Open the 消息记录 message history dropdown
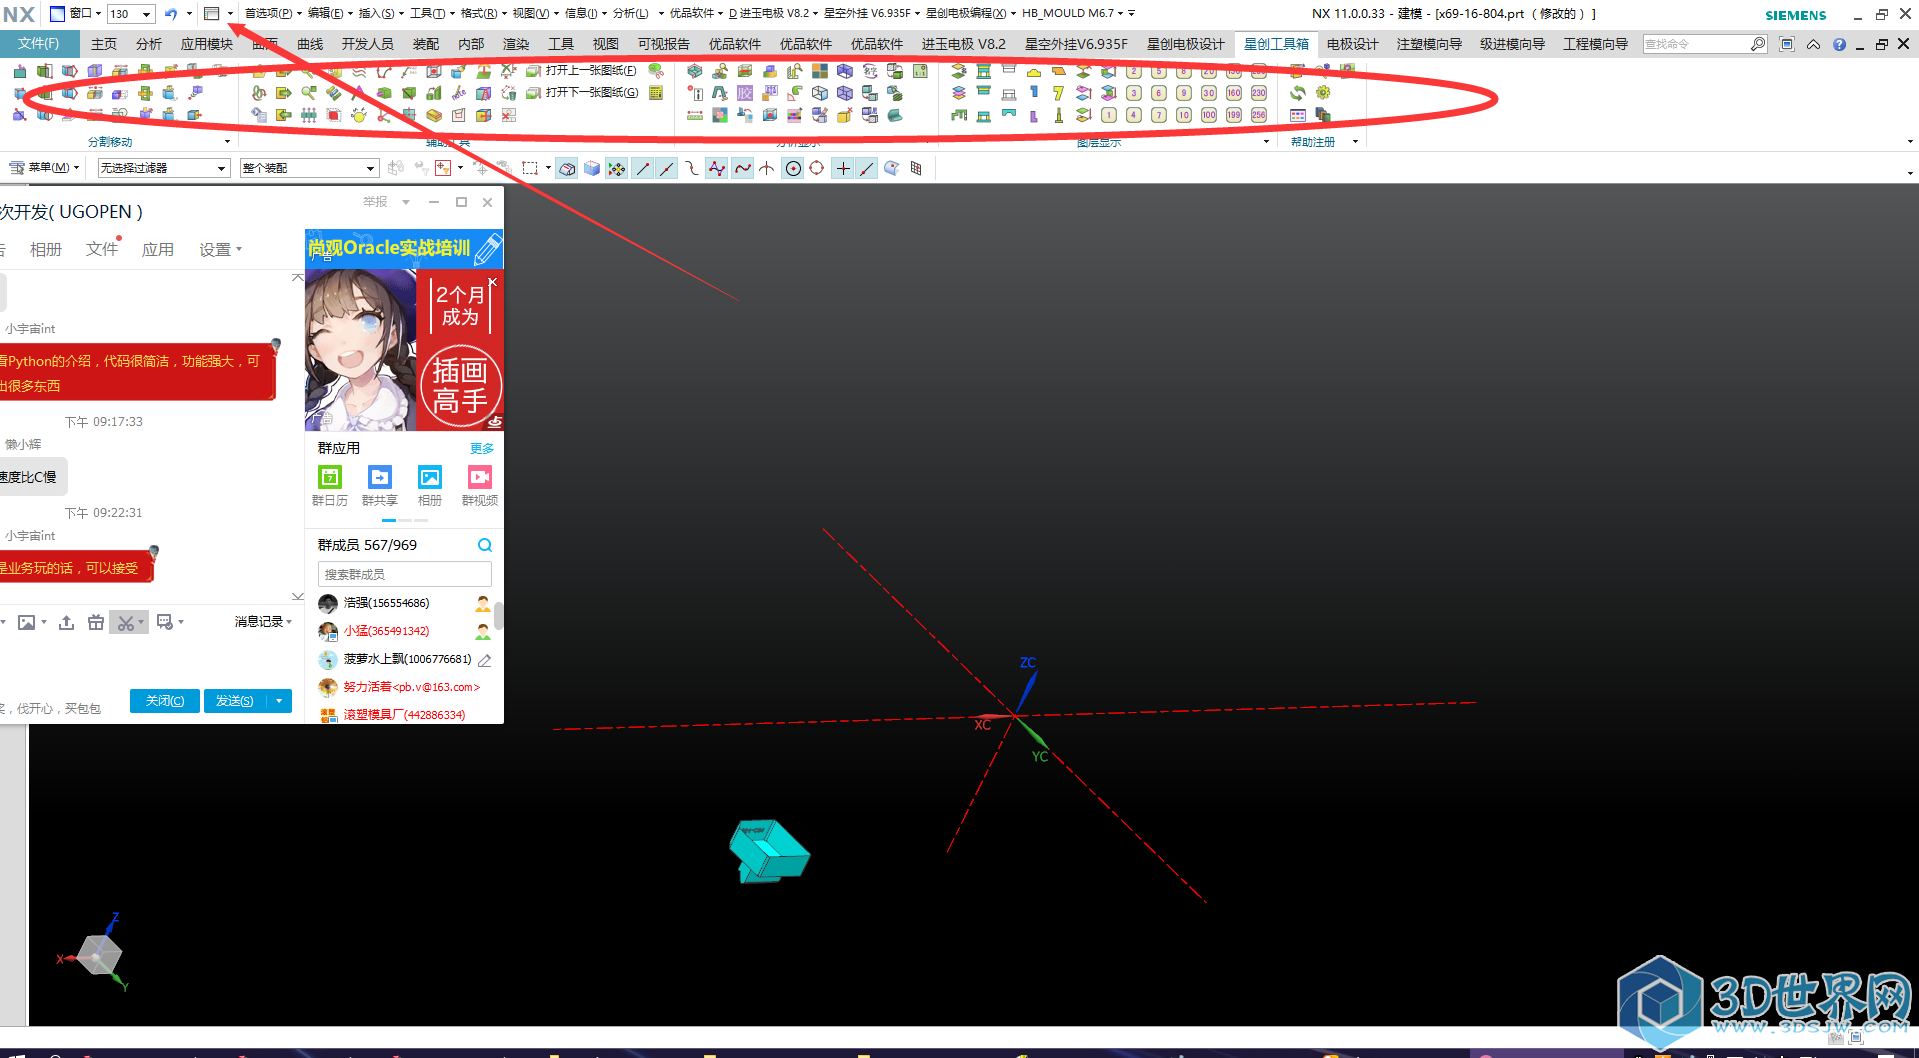 coord(263,622)
